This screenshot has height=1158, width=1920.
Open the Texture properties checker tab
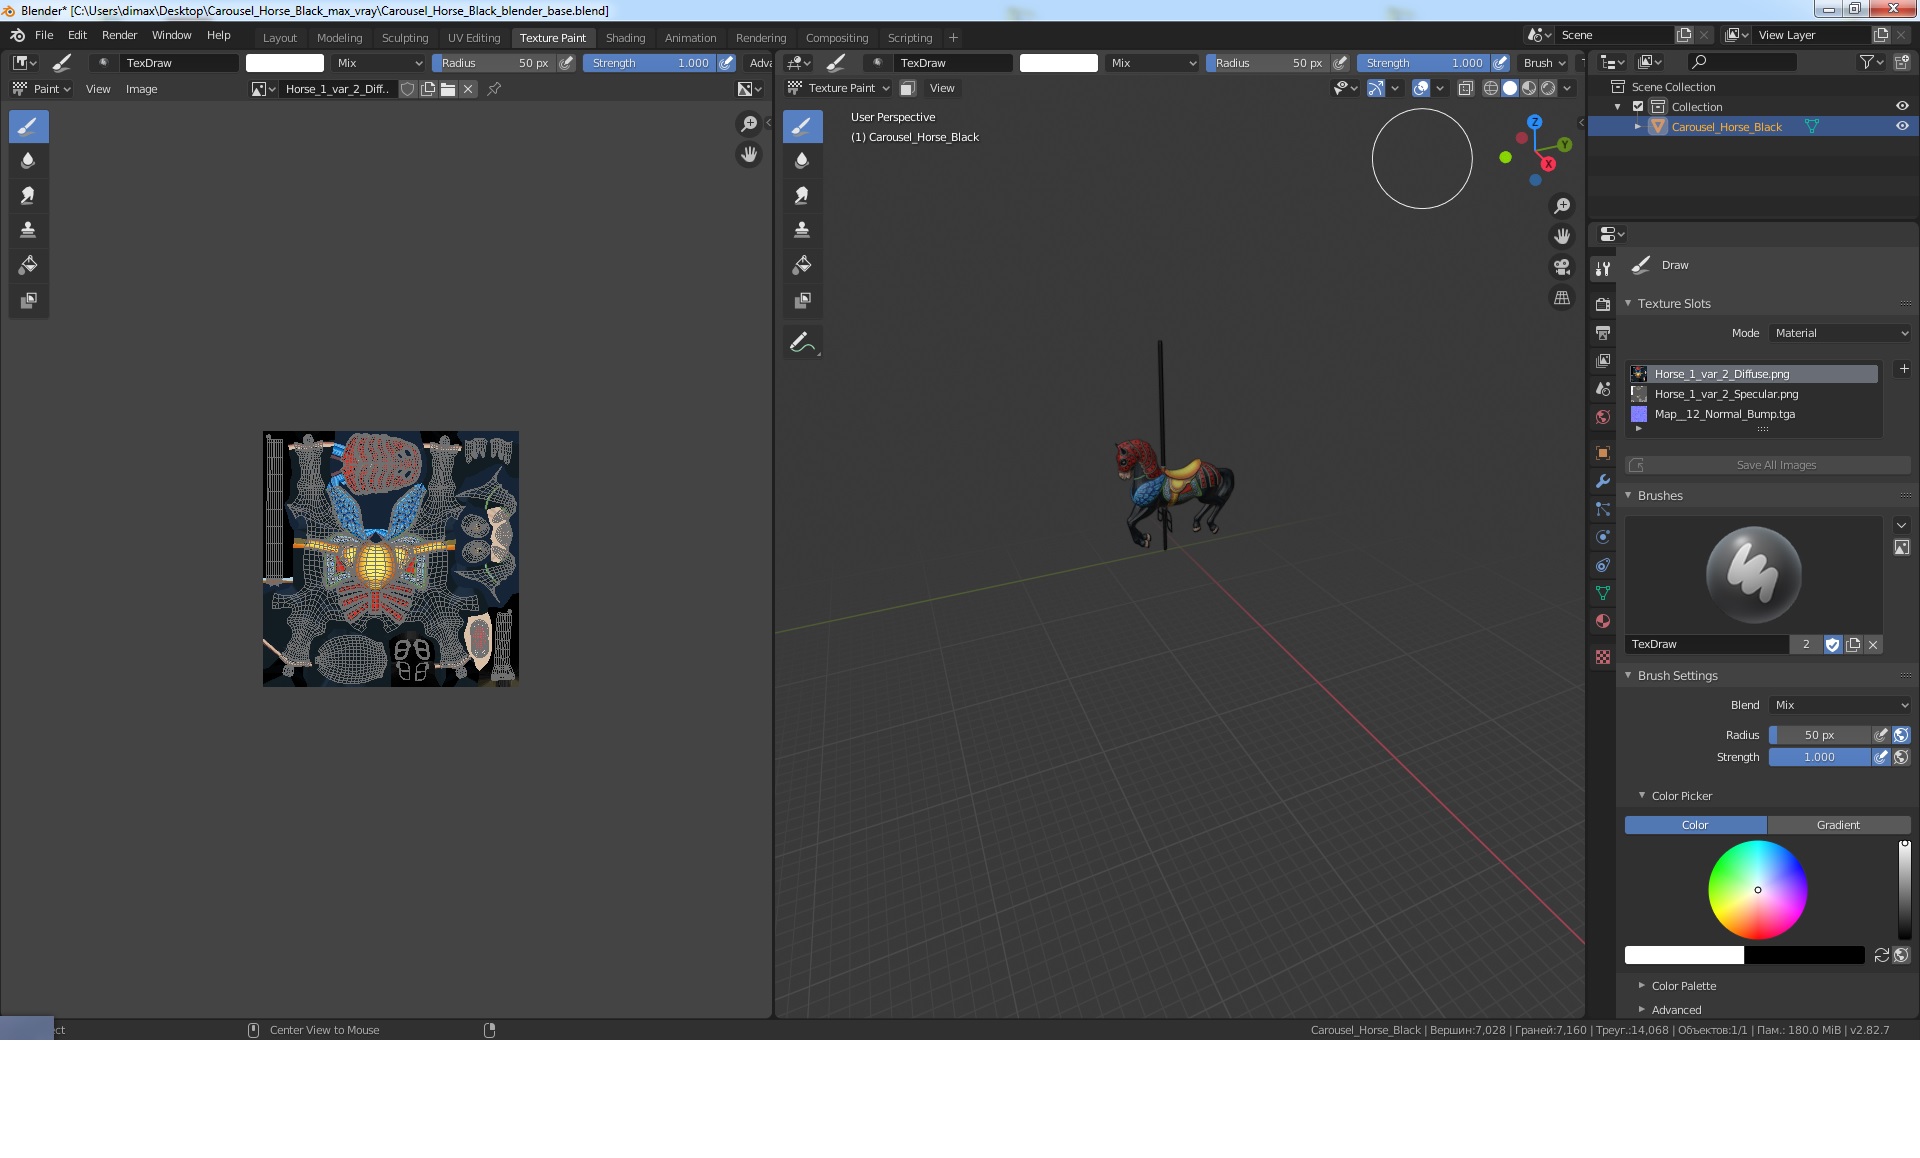(x=1603, y=657)
